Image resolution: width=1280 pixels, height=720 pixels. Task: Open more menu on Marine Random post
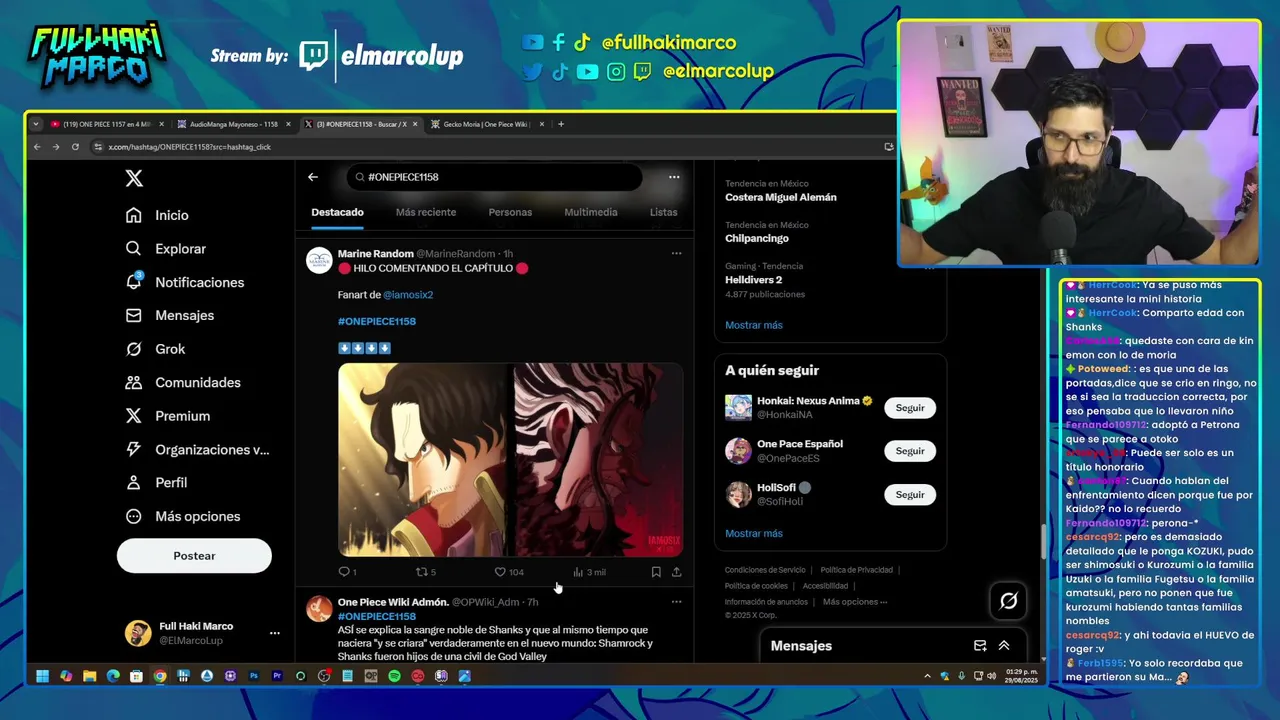pos(676,254)
